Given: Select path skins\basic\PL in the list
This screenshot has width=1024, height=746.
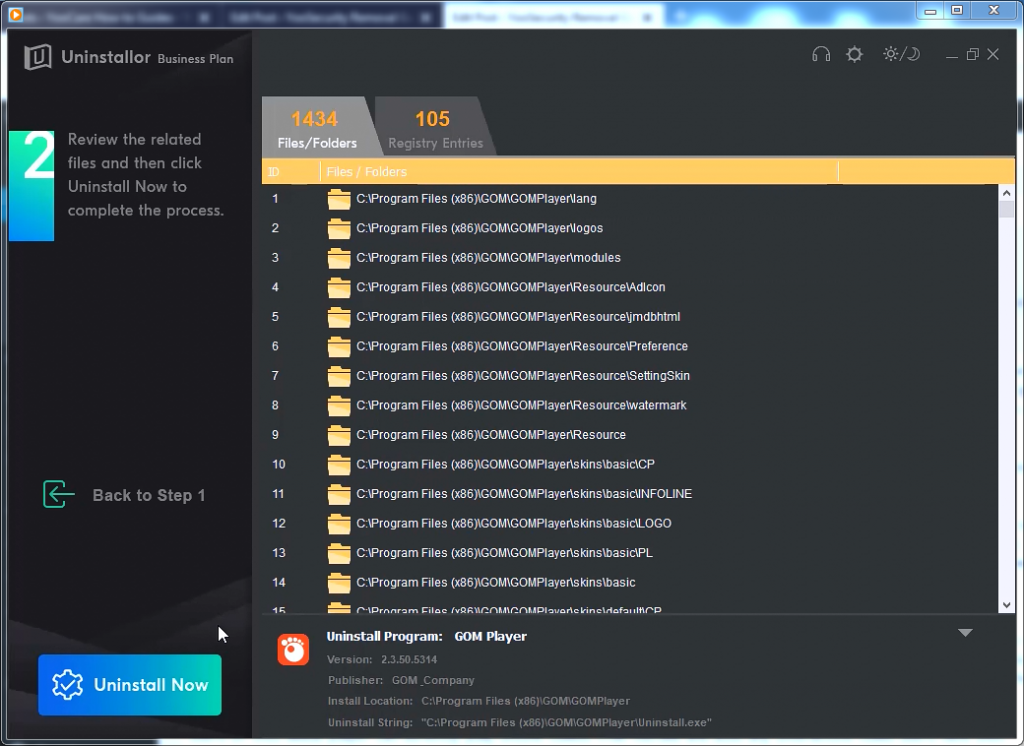Looking at the screenshot, I should point(505,553).
